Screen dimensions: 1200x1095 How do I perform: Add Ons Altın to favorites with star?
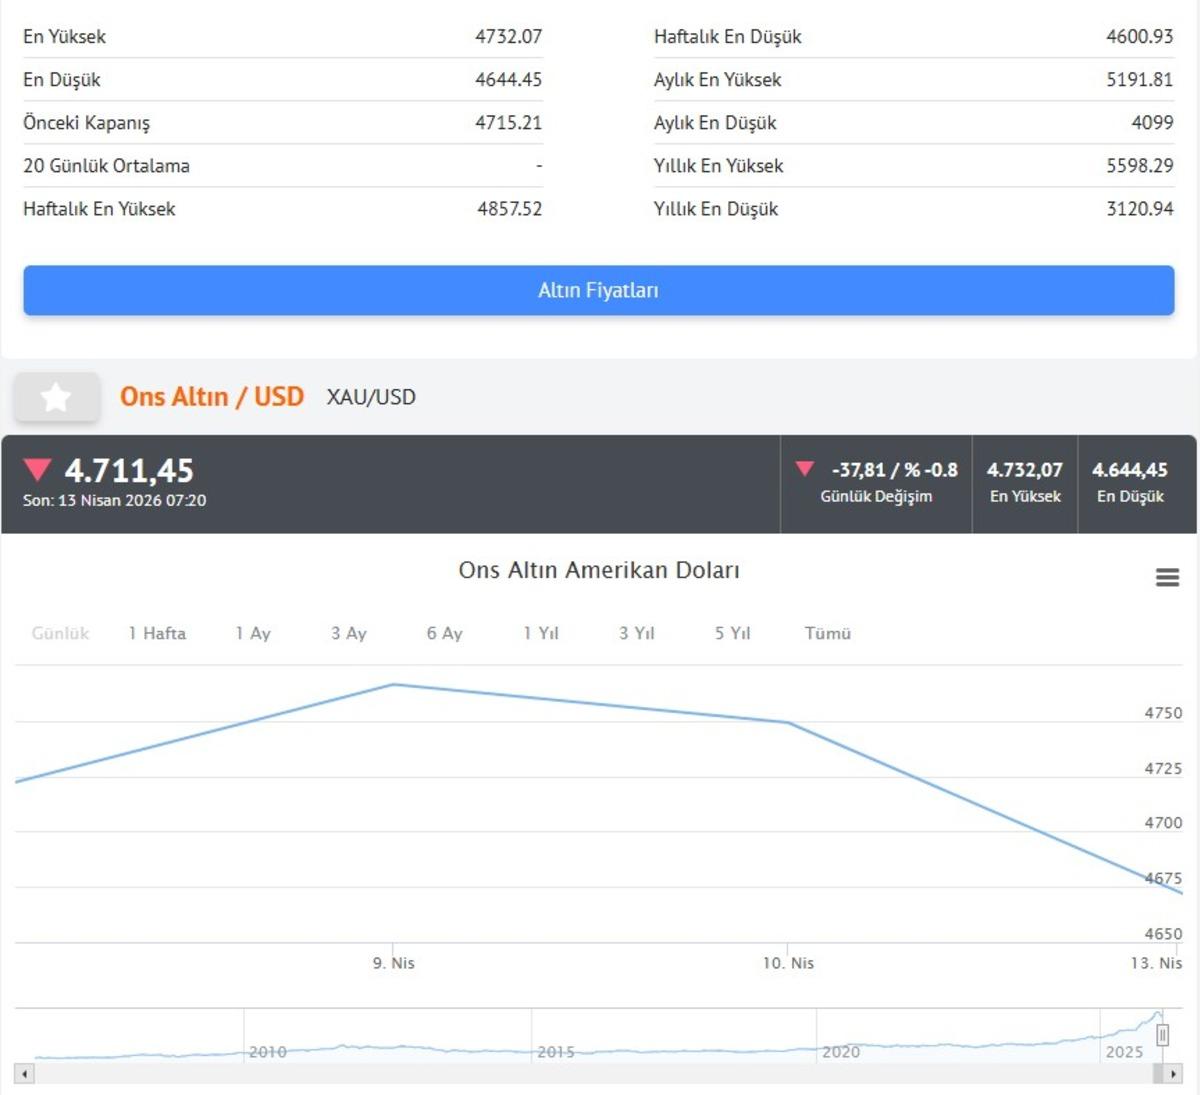(56, 397)
